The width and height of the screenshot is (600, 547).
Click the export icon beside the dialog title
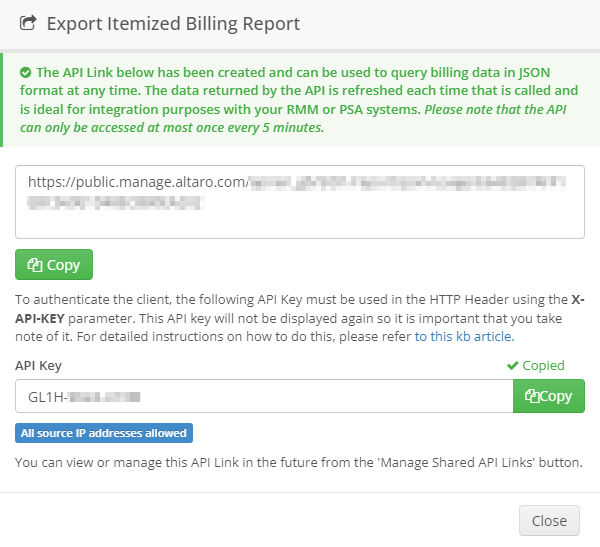tap(28, 23)
